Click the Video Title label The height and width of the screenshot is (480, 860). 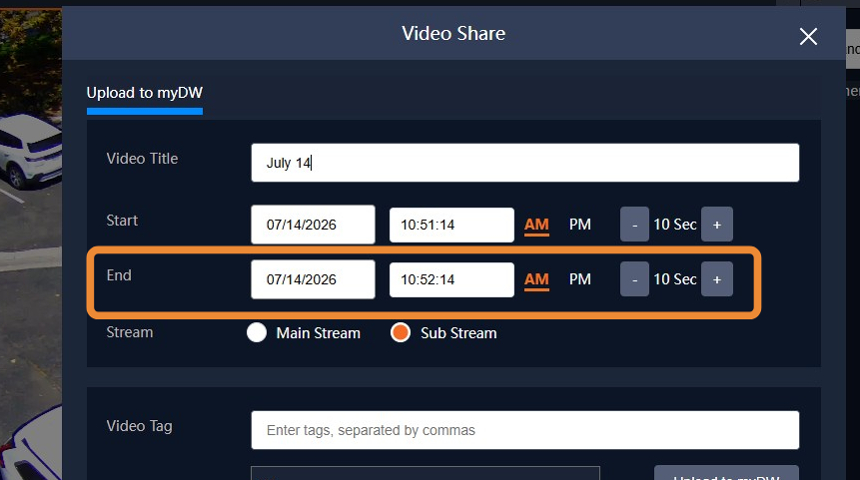(x=142, y=159)
